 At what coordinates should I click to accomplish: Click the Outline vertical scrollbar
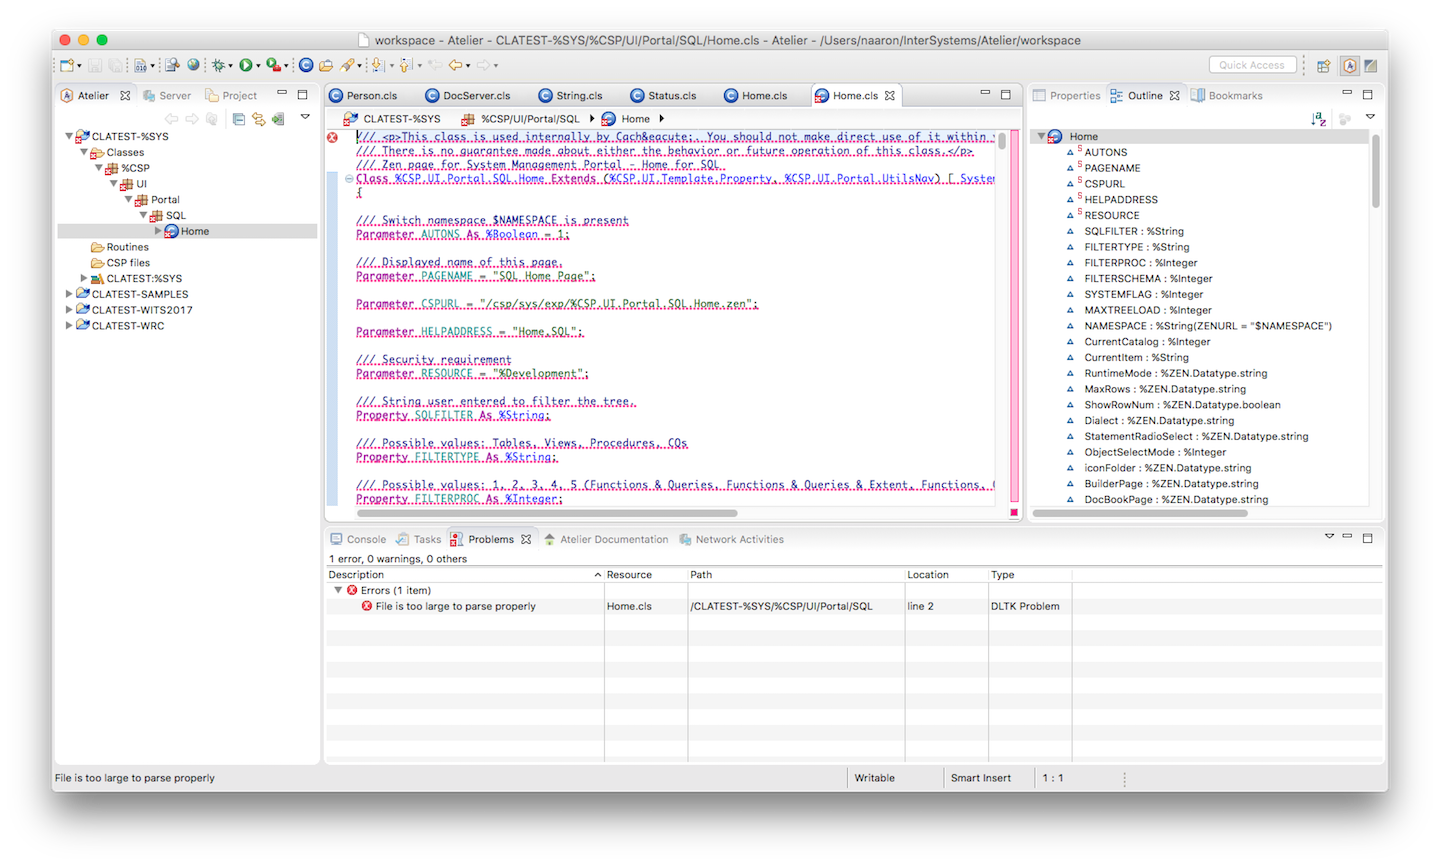1376,170
